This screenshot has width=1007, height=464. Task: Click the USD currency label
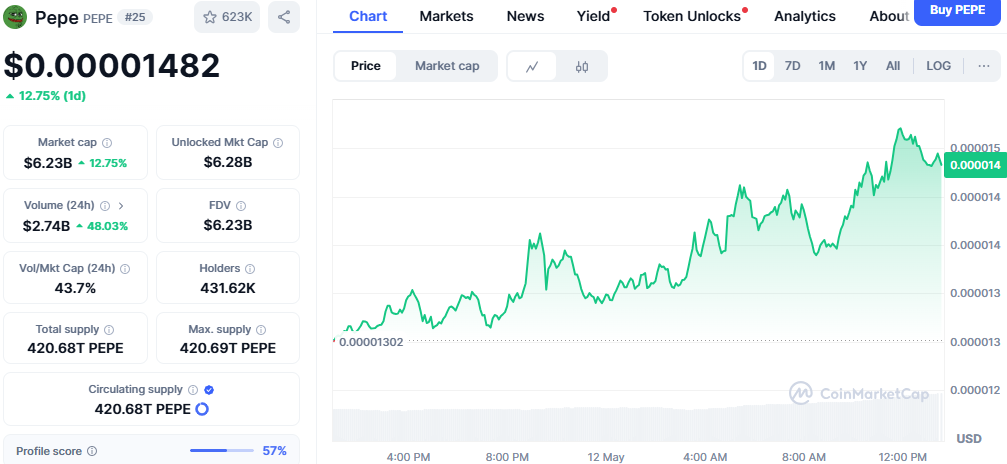969,439
